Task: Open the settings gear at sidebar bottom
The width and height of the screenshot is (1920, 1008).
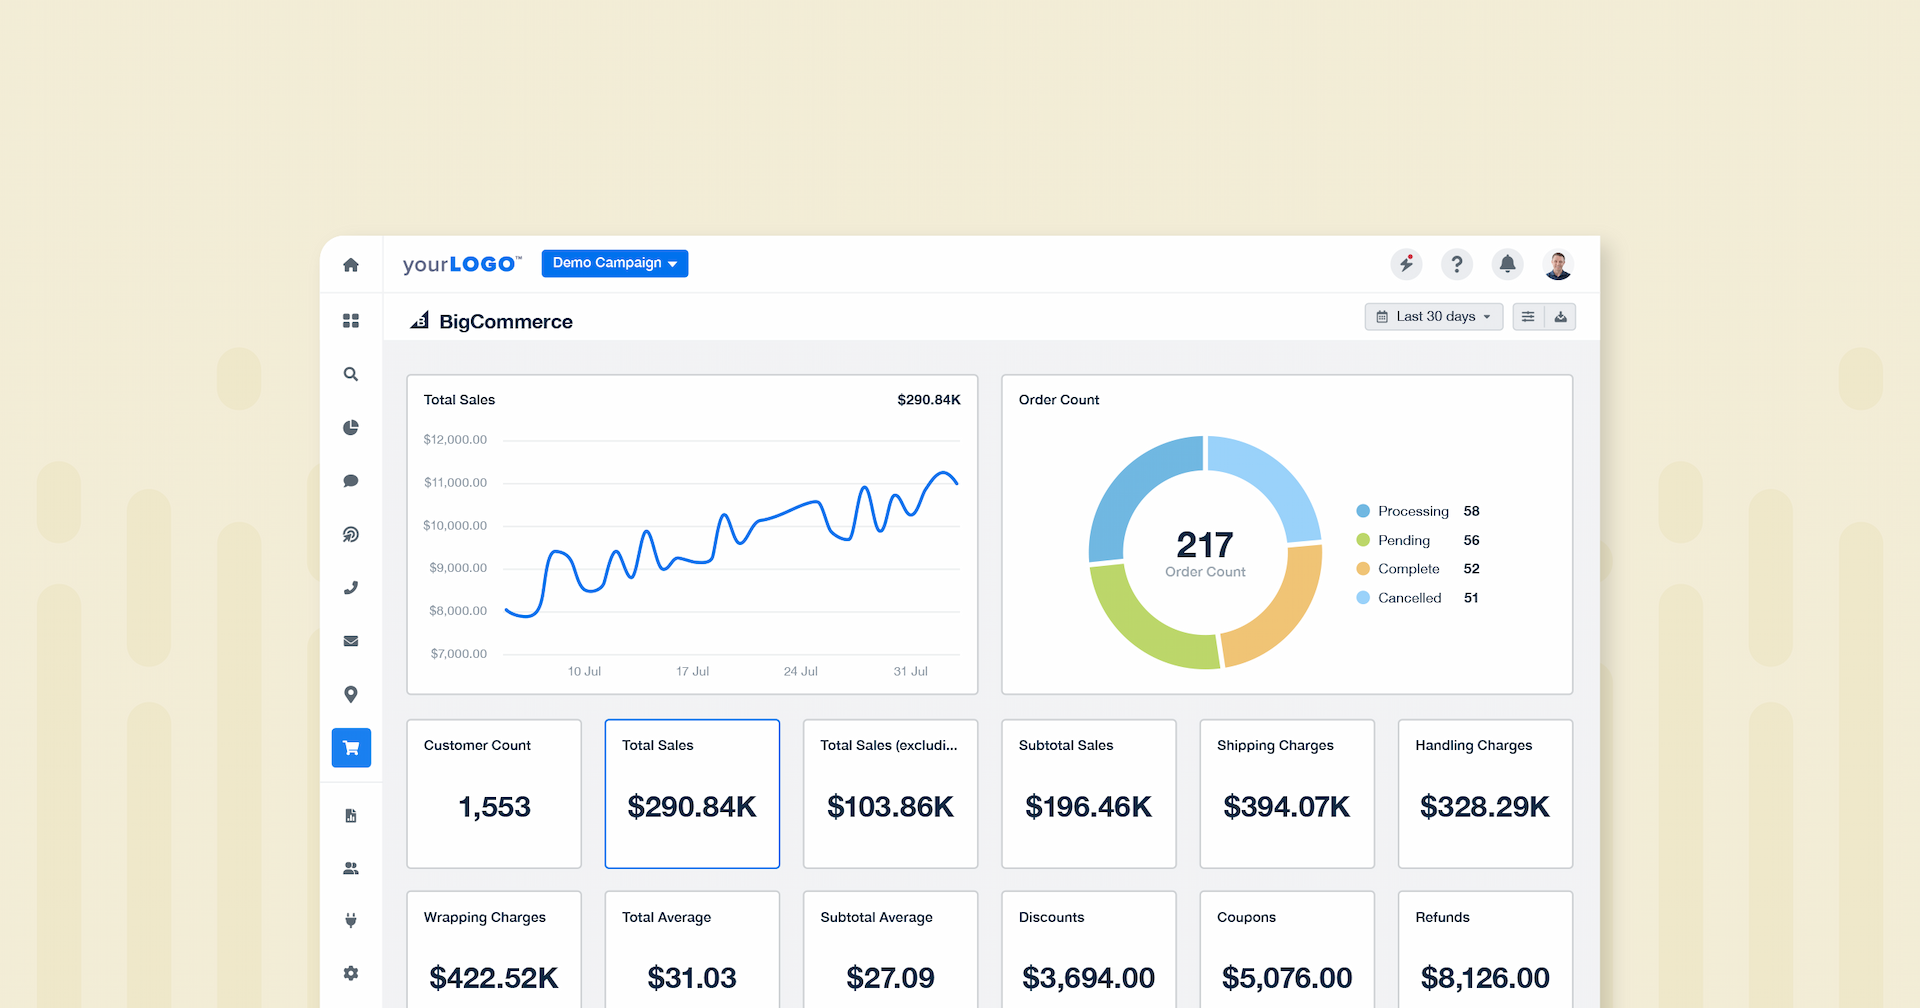Action: coord(351,973)
